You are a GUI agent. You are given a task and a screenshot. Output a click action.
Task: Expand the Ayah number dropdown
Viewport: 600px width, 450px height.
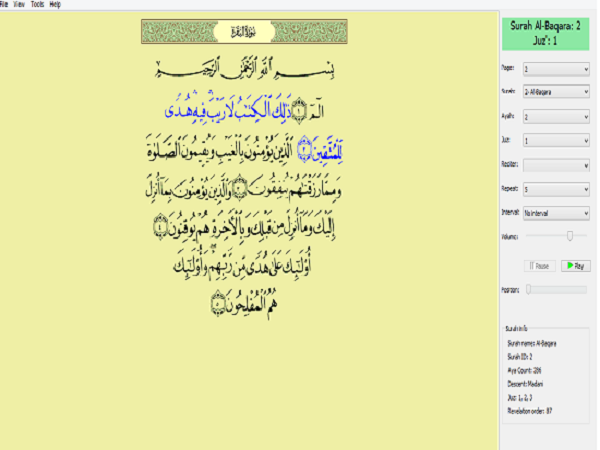(x=556, y=117)
